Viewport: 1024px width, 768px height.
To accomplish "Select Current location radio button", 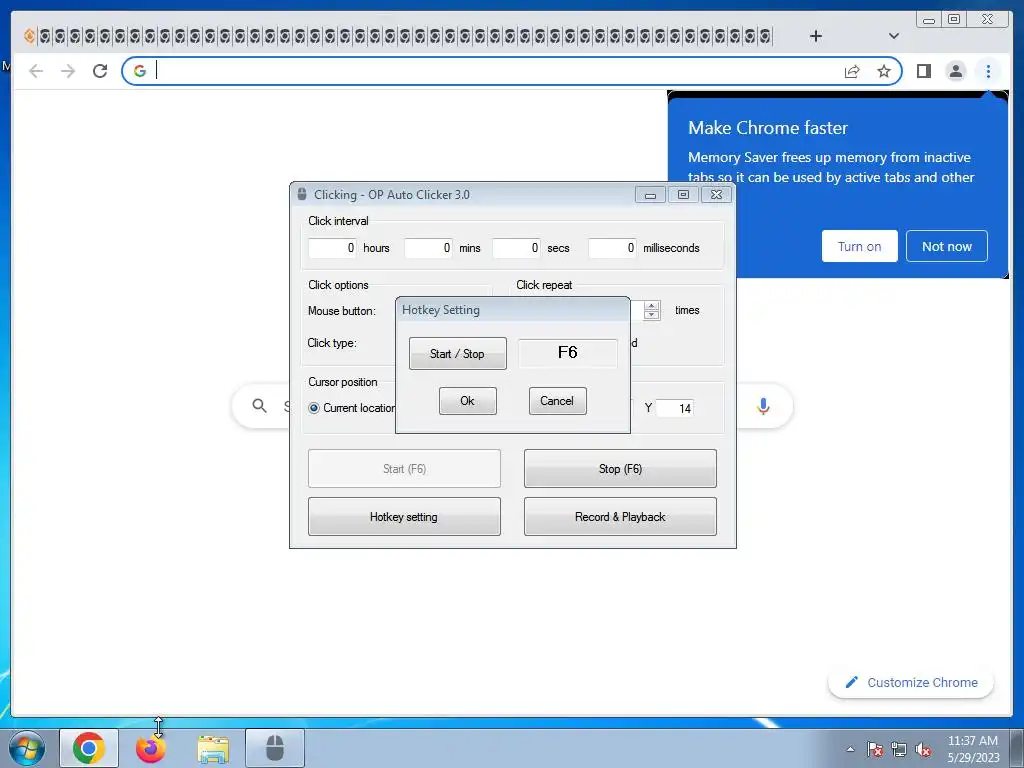I will [x=314, y=408].
